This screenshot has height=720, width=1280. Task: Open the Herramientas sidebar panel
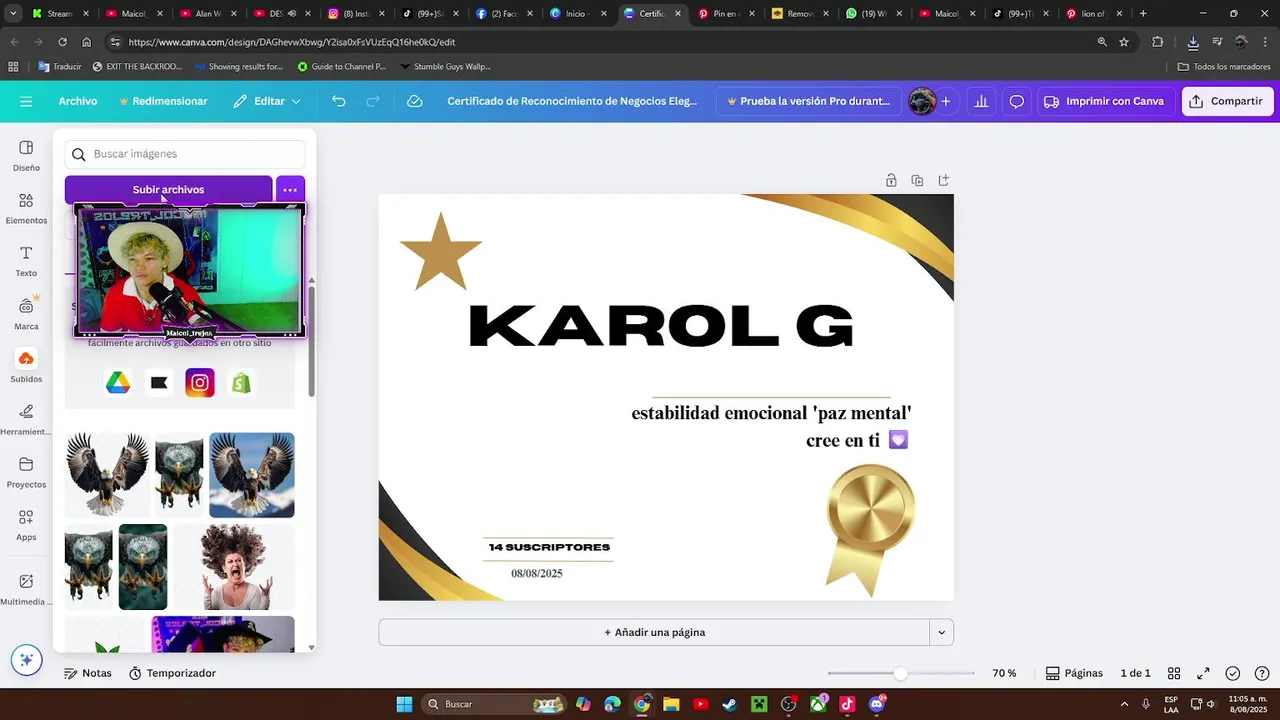[26, 419]
